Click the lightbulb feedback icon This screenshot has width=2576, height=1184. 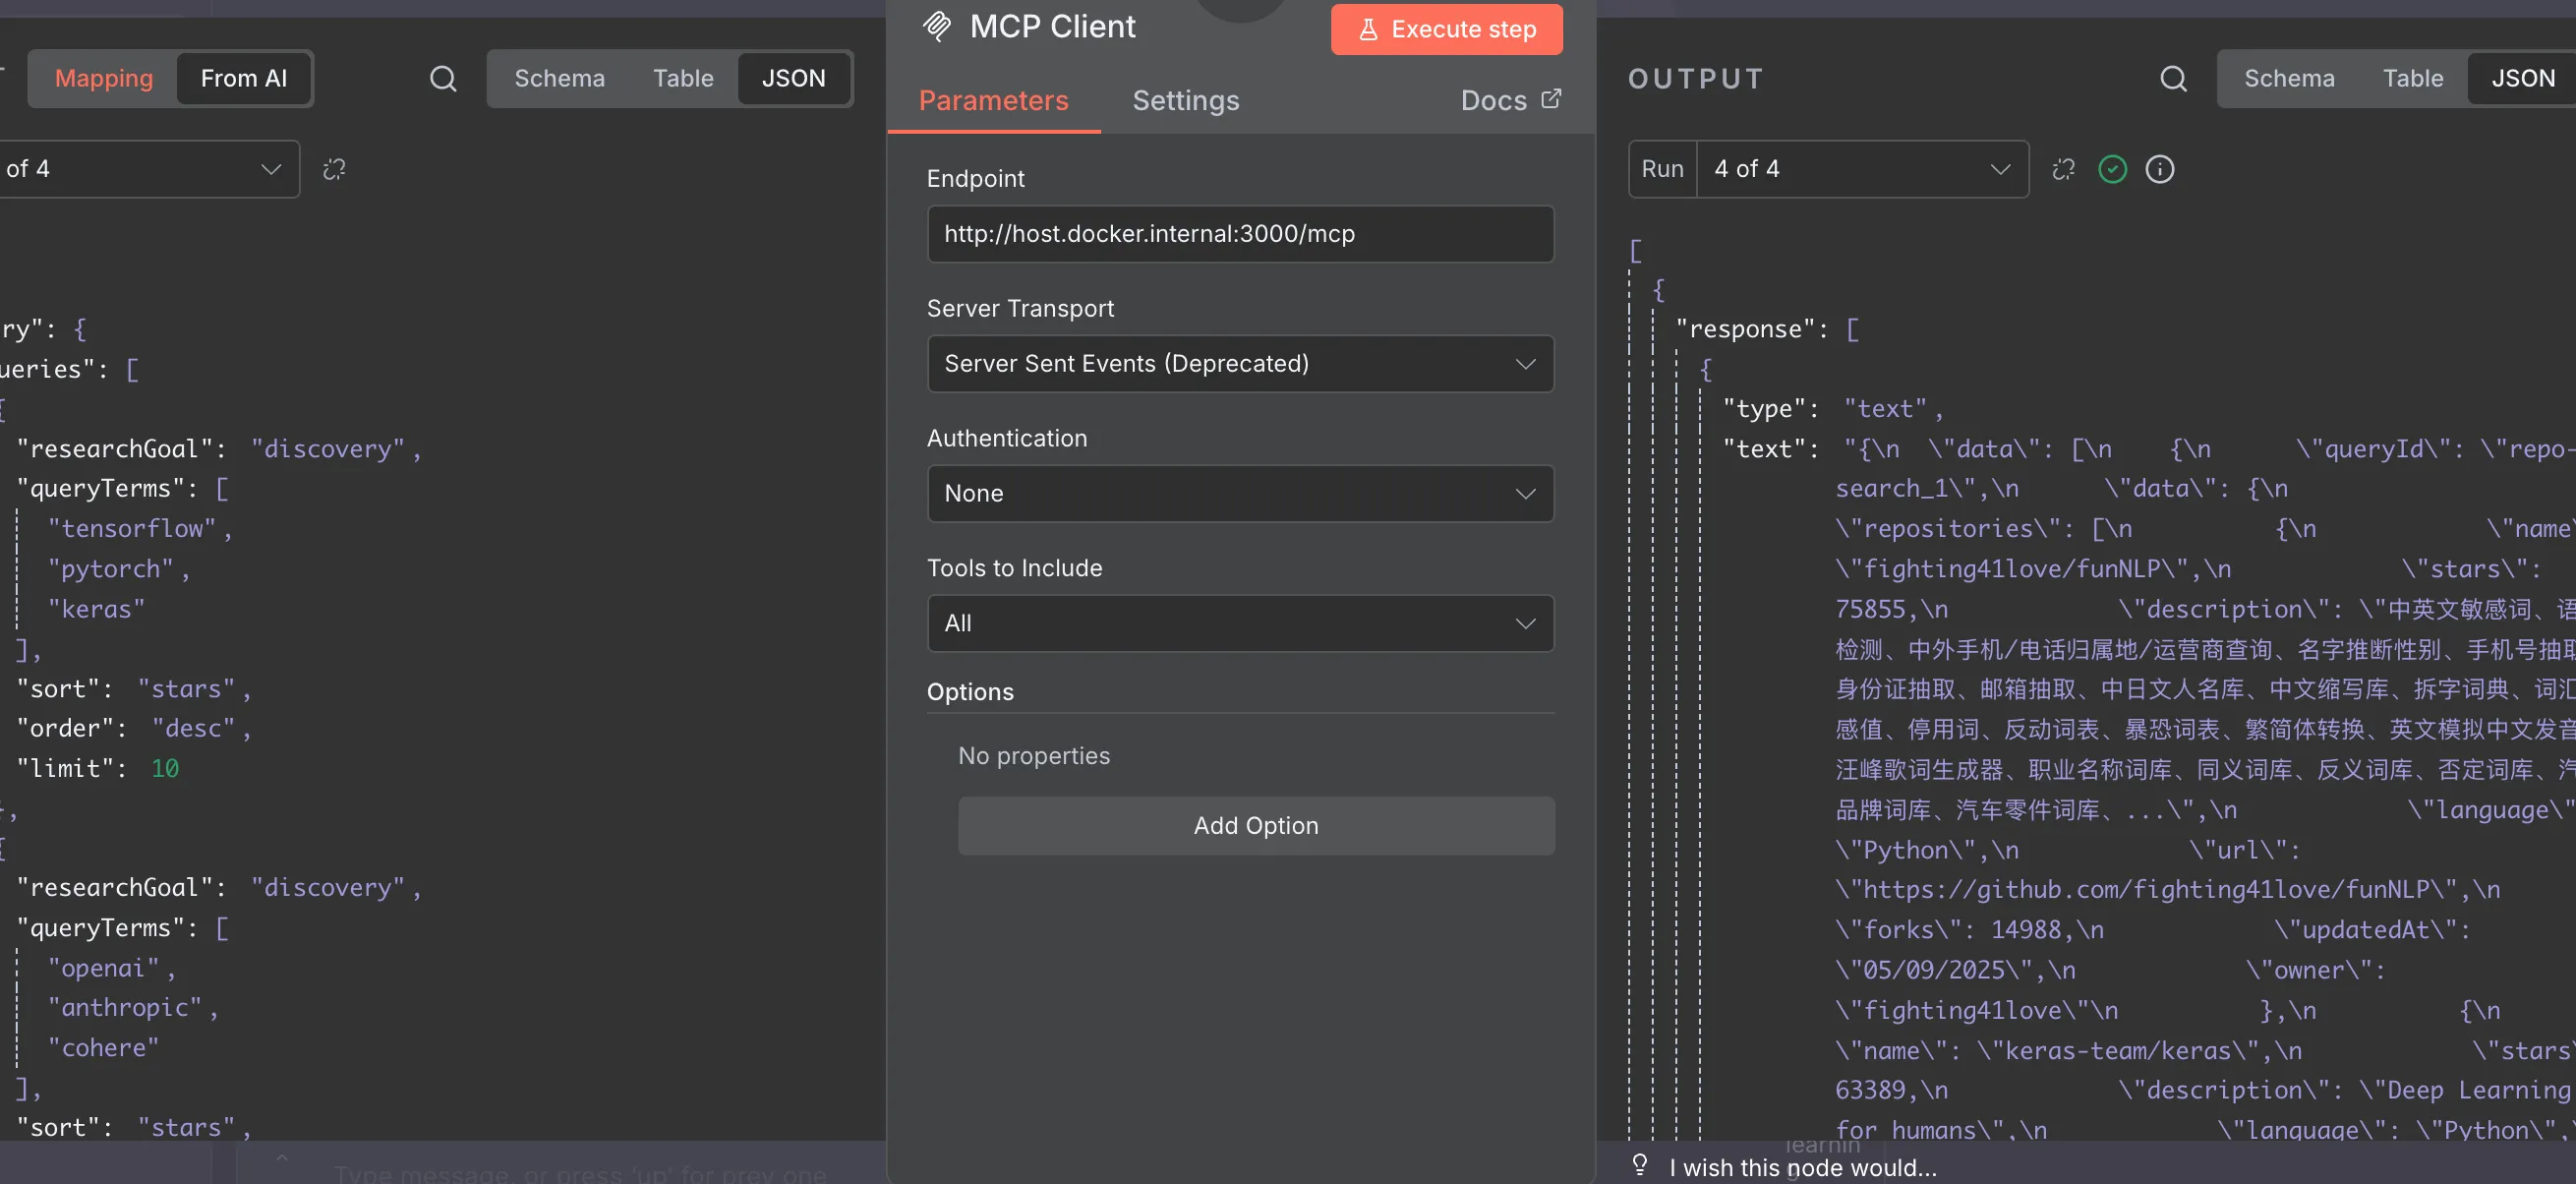(x=1640, y=1164)
